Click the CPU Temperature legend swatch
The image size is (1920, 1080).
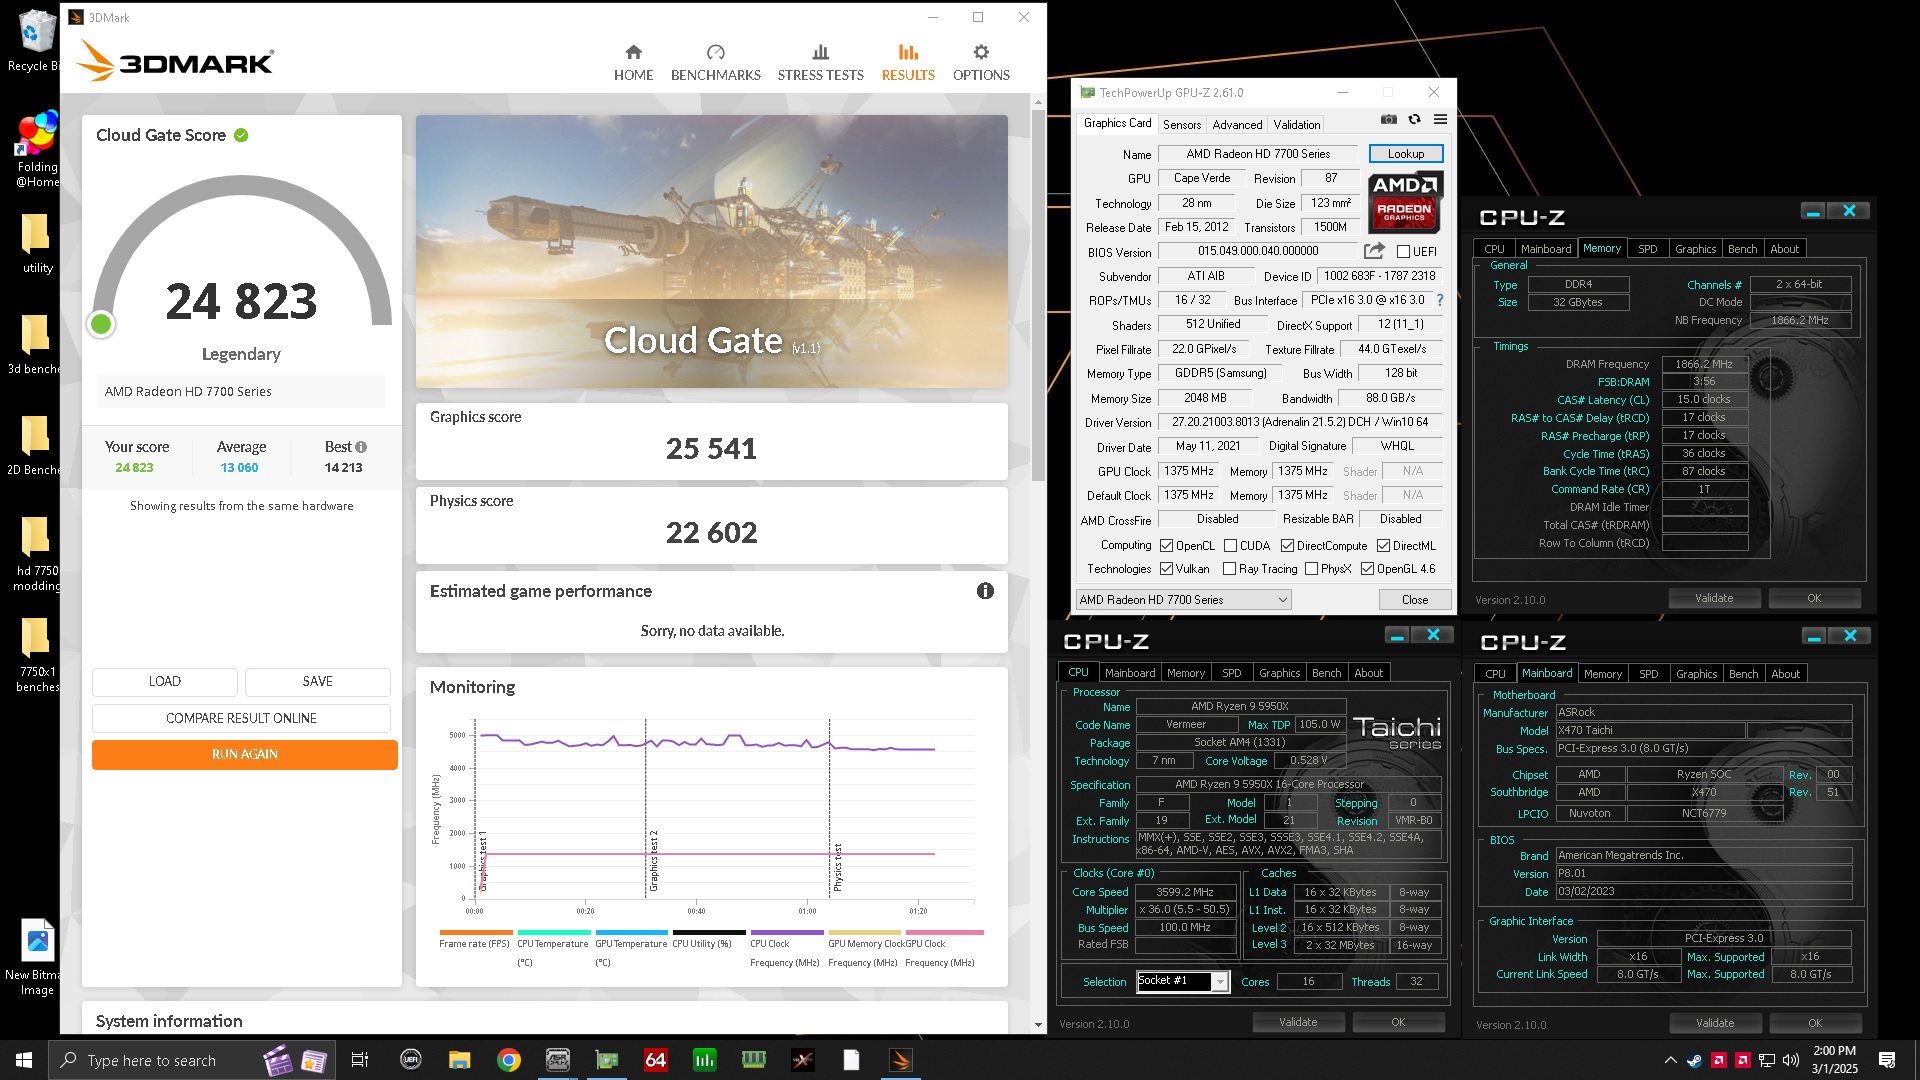click(553, 932)
